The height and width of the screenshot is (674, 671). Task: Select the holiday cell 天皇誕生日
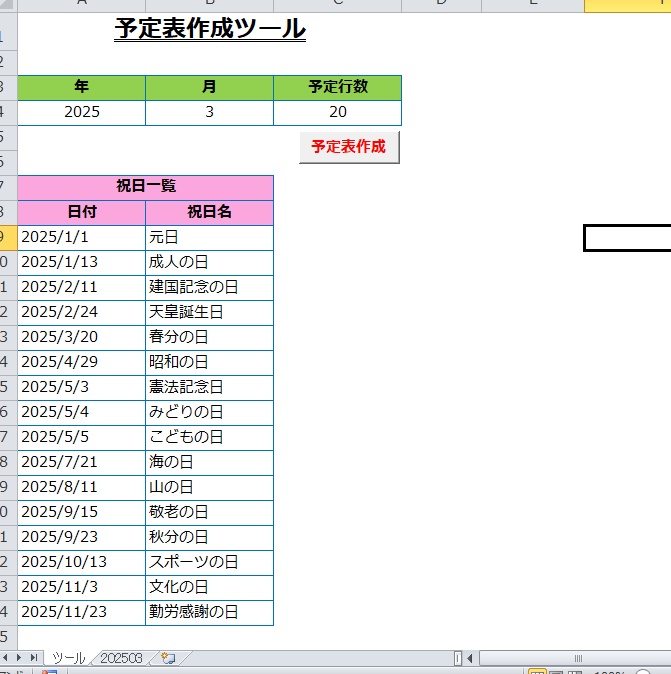click(x=209, y=312)
